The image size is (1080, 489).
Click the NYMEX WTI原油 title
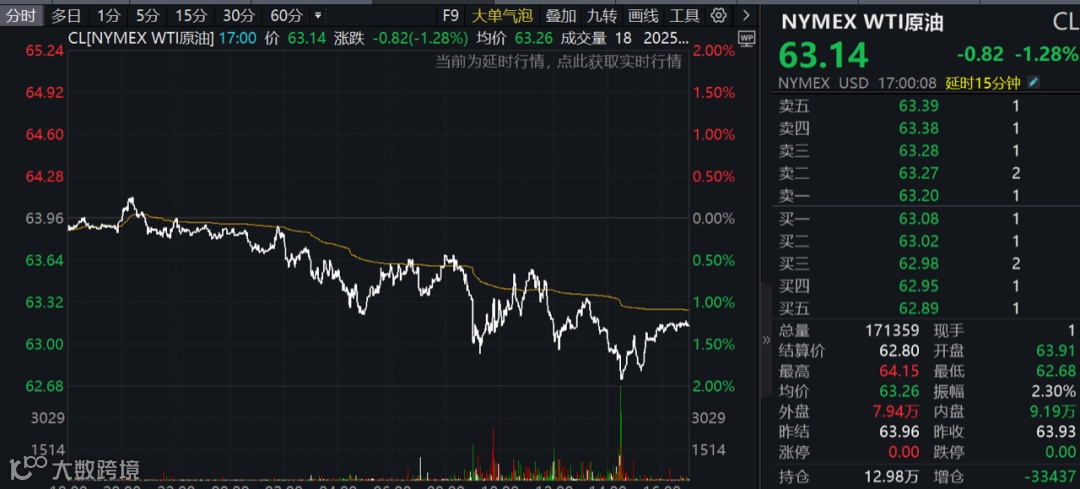862,22
